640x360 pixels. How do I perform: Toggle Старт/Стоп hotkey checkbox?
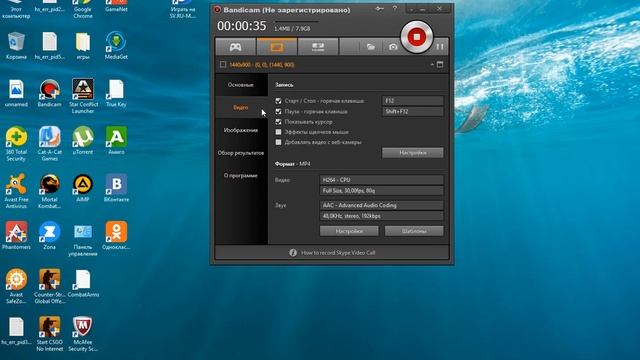click(278, 101)
